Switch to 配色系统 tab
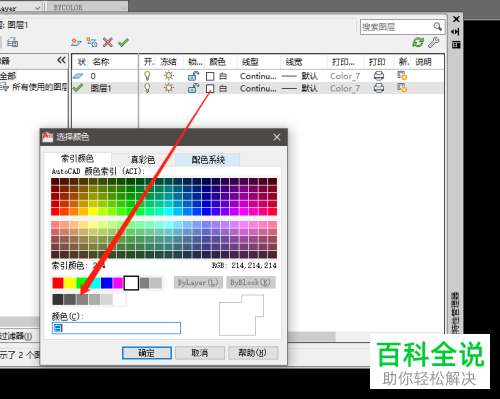Image resolution: width=500 pixels, height=399 pixels. tap(208, 160)
